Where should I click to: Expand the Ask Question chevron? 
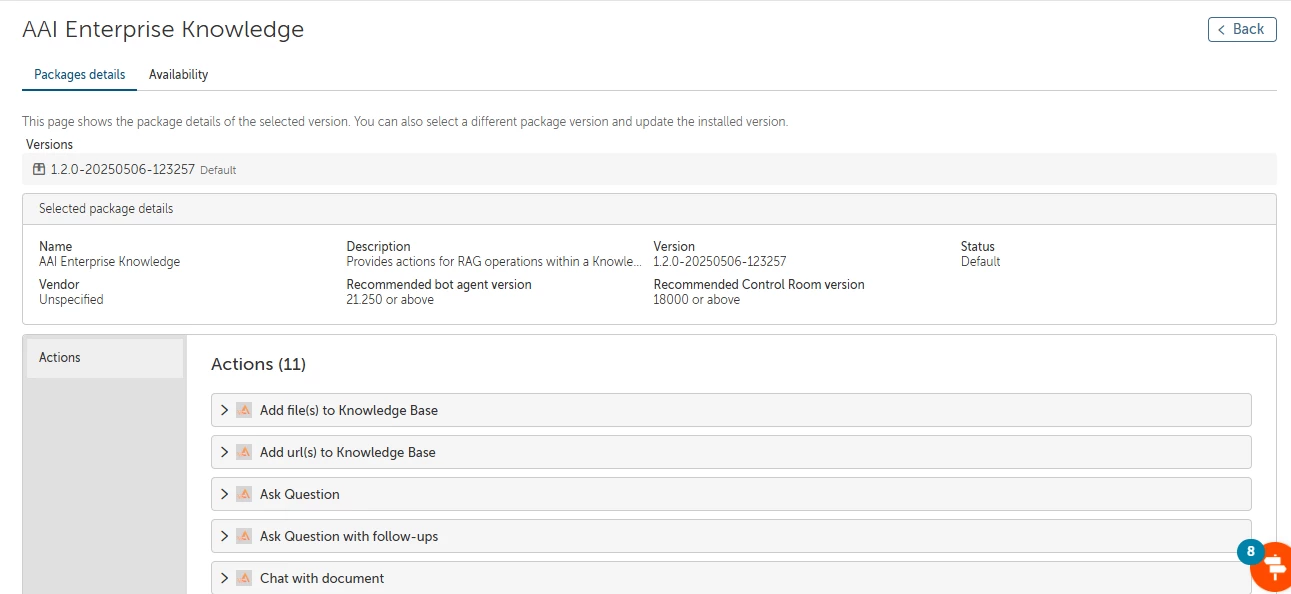click(225, 494)
